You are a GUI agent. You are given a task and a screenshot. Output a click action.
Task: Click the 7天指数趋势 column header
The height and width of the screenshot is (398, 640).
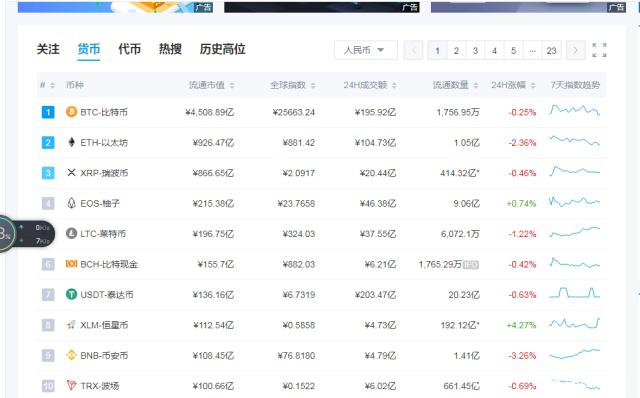(x=575, y=85)
